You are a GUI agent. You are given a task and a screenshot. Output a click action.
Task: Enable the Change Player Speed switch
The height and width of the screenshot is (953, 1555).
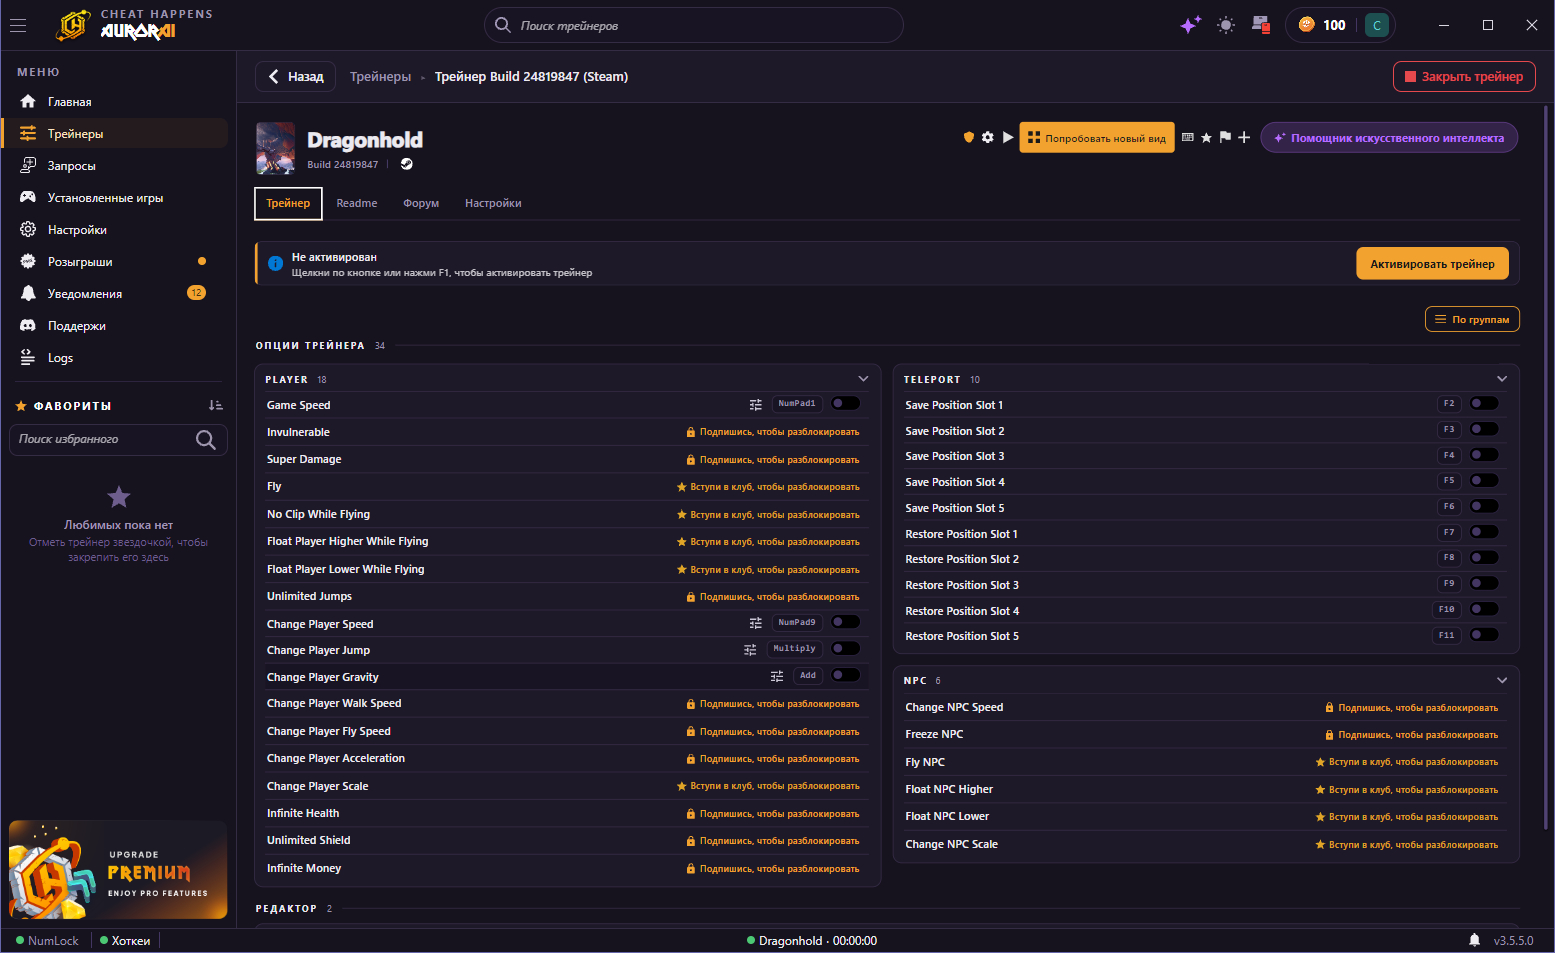pyautogui.click(x=845, y=622)
